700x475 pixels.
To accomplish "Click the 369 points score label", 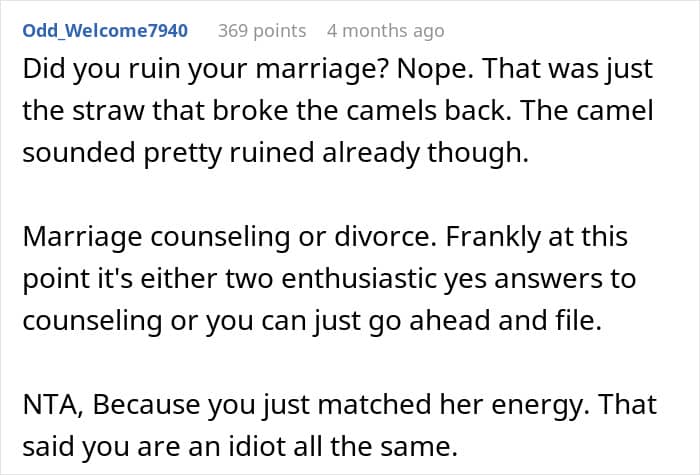I will coord(262,31).
